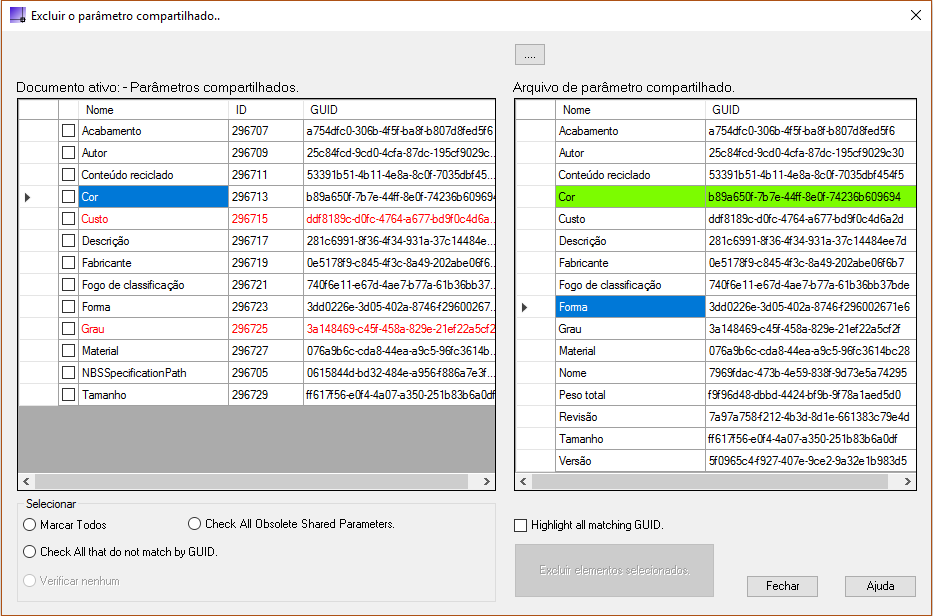Tick the Fabricante checkbox
Screen dimensions: 933x616
coord(68,263)
